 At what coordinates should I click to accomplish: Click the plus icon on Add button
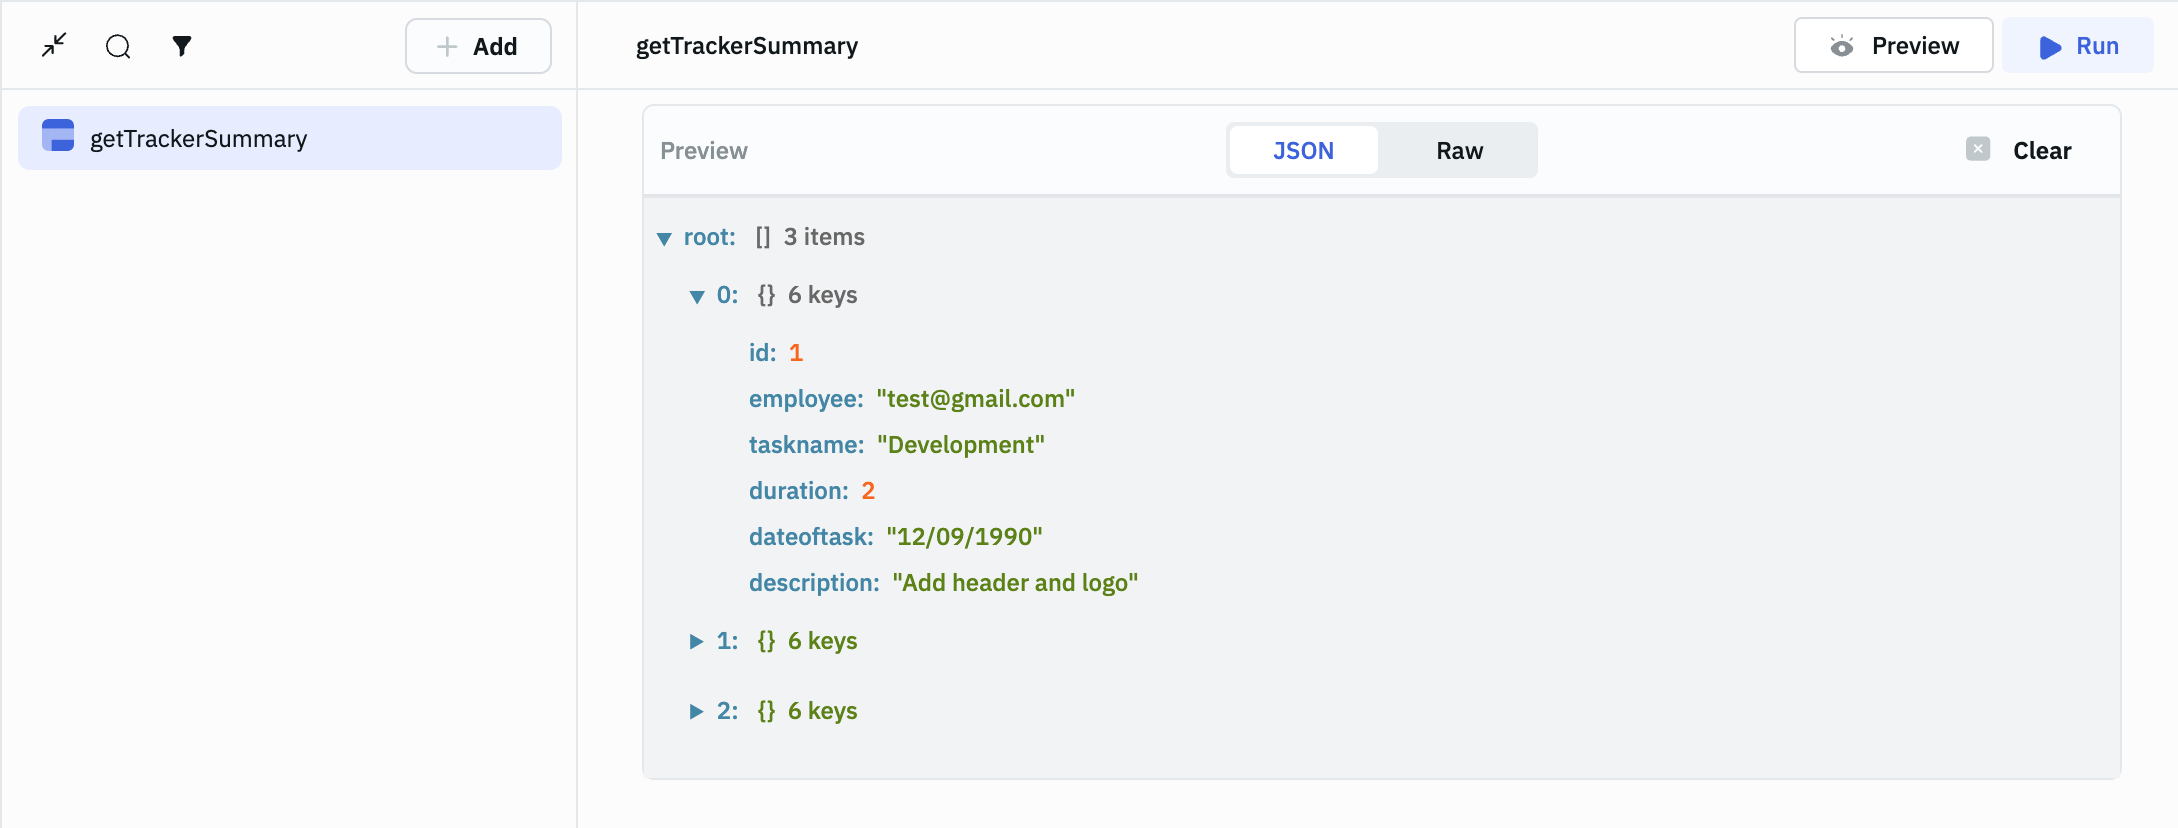[447, 46]
